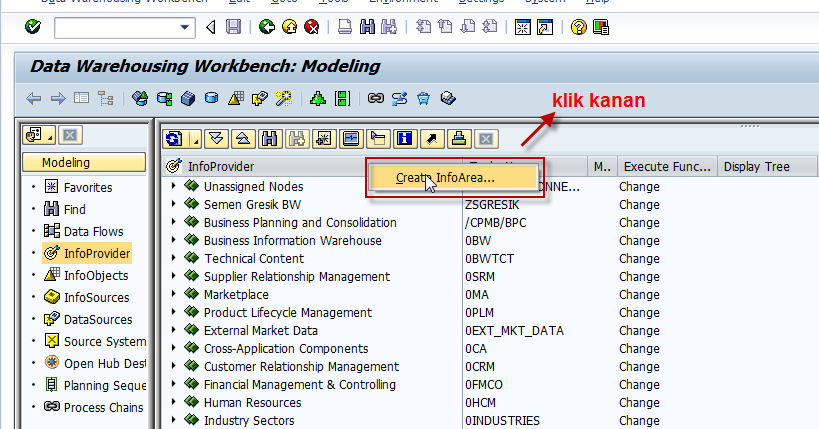
Task: Click the Refresh Tree icon
Action: (174, 139)
